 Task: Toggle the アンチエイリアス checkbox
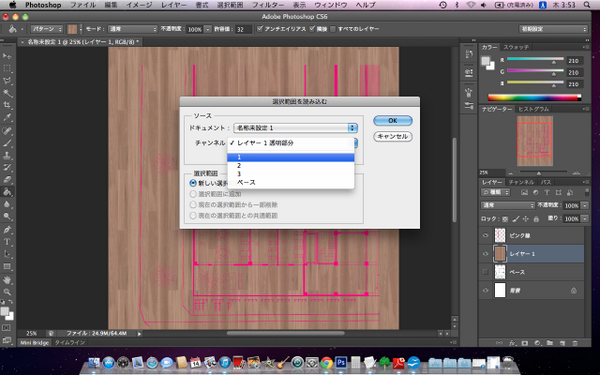[260, 29]
